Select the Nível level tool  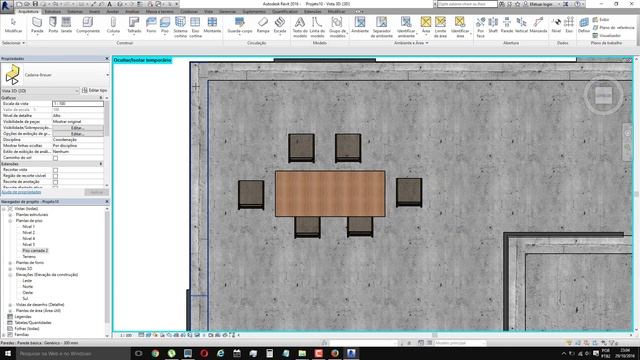point(556,25)
